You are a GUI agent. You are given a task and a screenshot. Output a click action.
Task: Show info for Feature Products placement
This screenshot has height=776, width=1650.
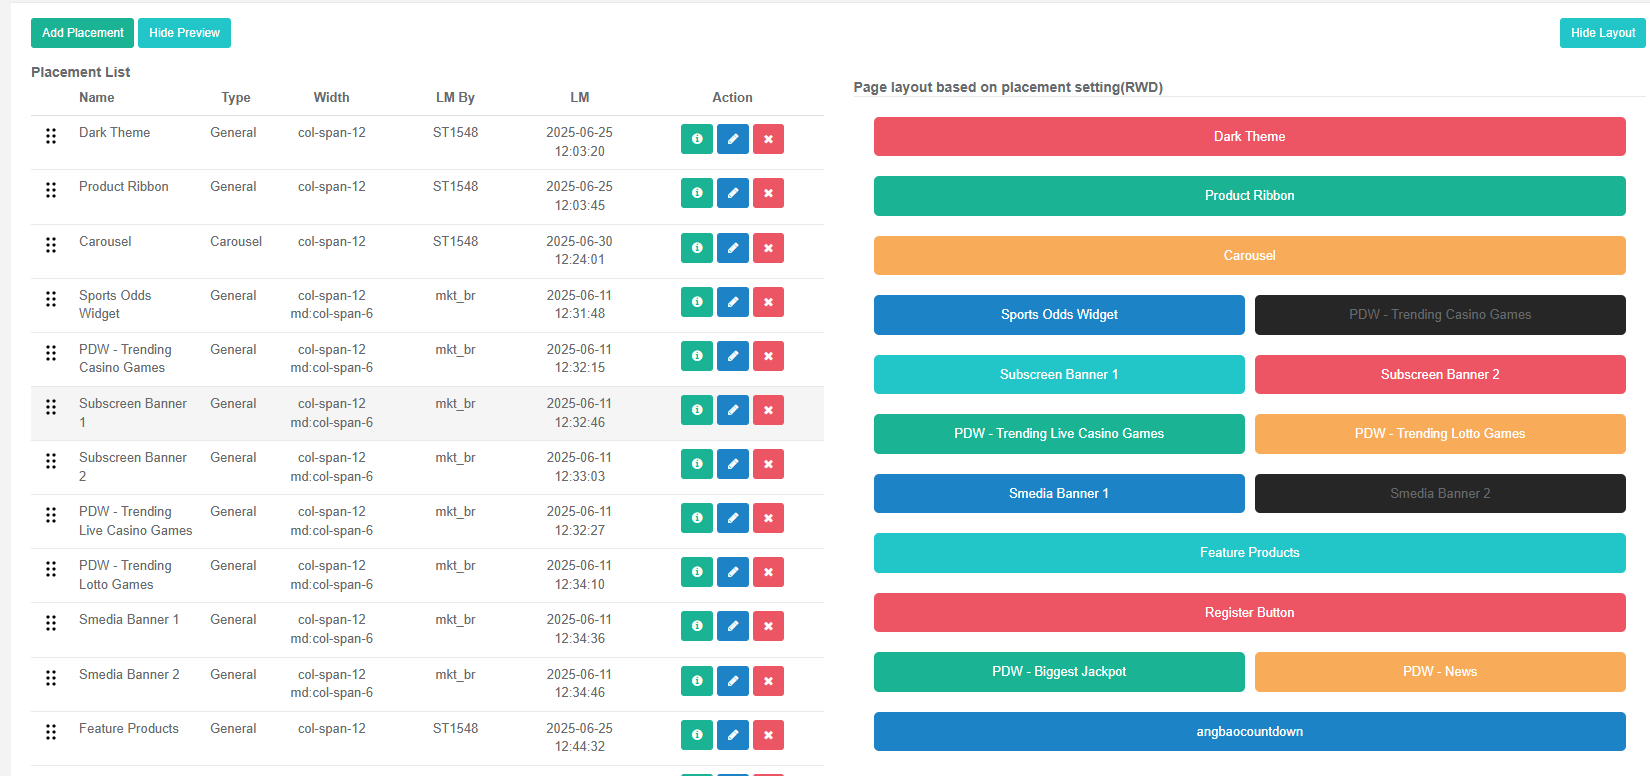(x=696, y=735)
